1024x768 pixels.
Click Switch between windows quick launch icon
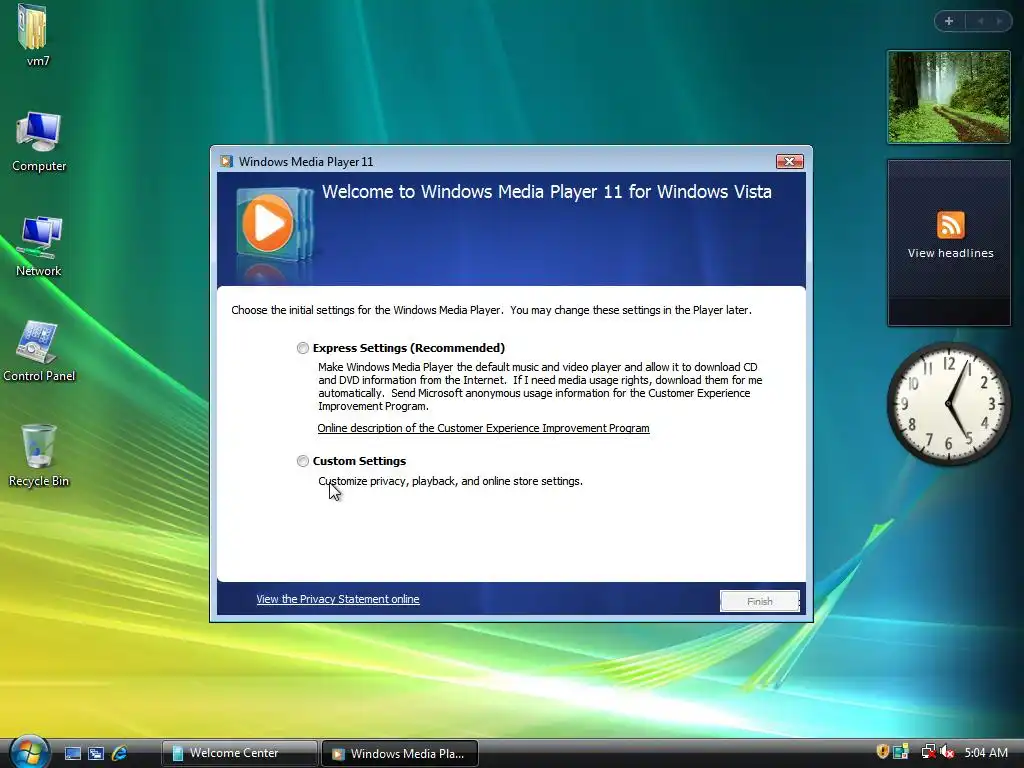(x=96, y=754)
